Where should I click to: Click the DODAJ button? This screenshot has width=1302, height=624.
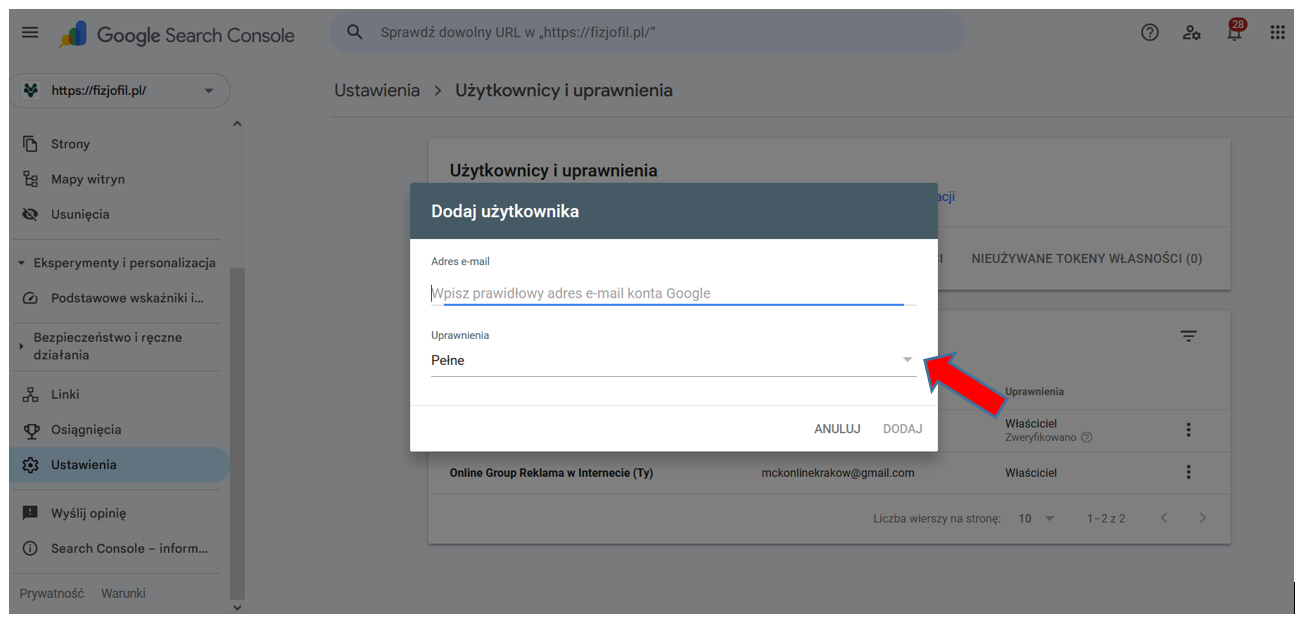pos(902,429)
